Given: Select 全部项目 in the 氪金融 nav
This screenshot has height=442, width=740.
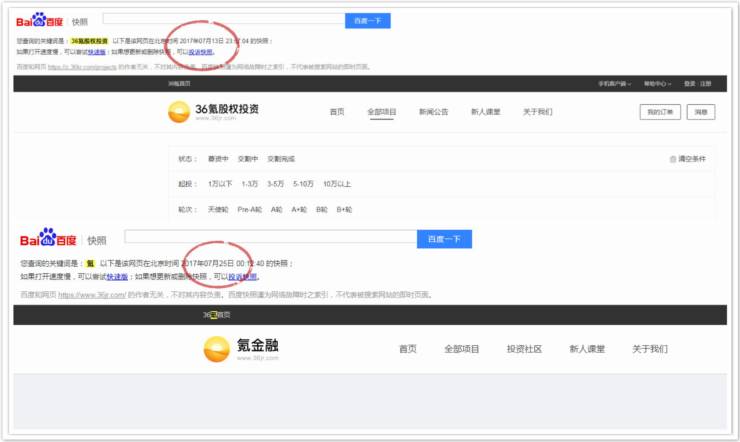Looking at the screenshot, I should click(x=462, y=349).
